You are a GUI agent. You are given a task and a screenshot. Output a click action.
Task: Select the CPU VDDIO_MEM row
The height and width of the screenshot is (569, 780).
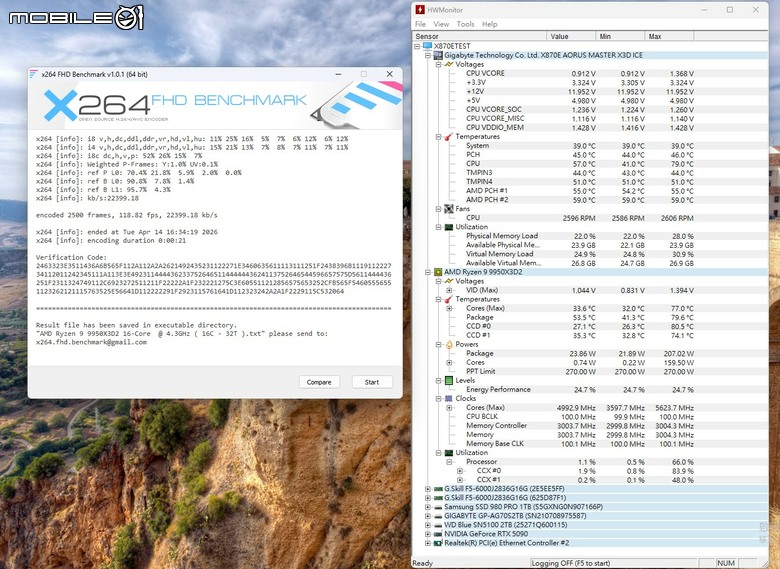point(589,127)
